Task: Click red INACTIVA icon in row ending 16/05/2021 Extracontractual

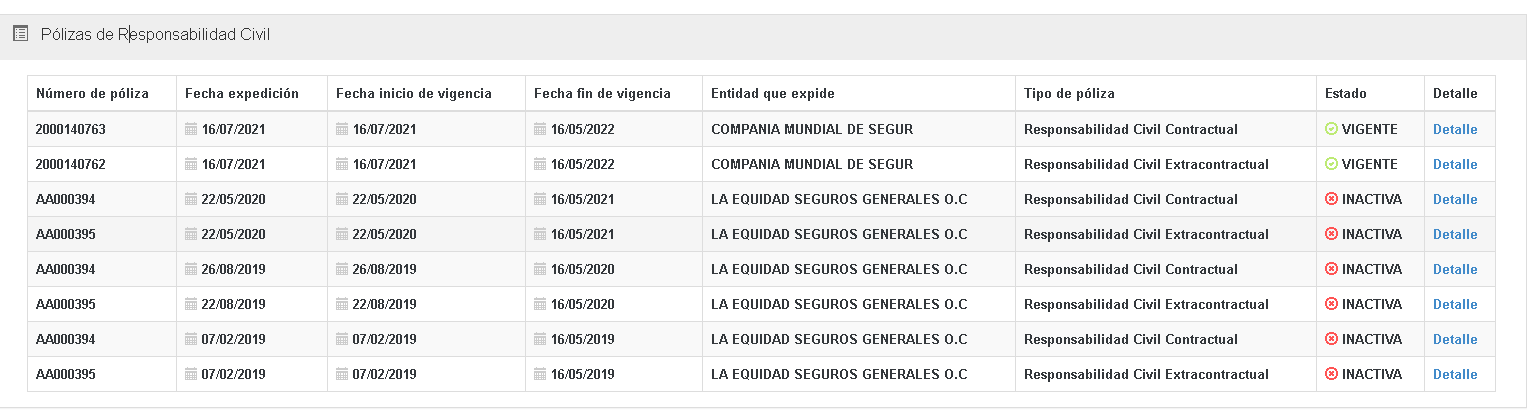Action: click(x=1331, y=234)
